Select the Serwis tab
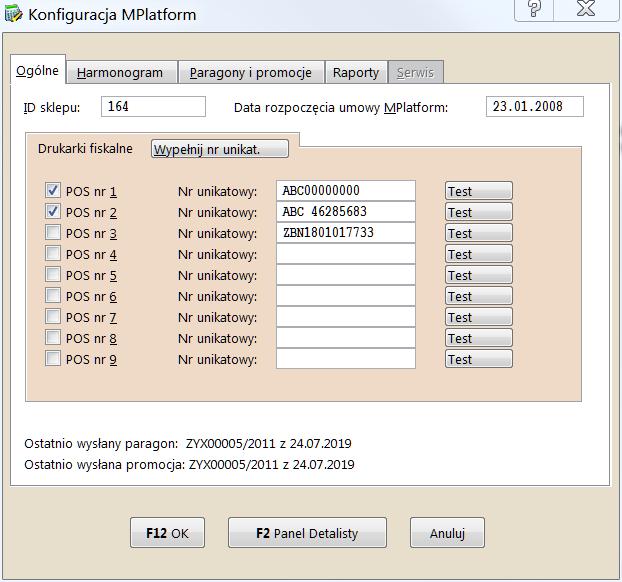This screenshot has height=582, width=622. click(416, 73)
